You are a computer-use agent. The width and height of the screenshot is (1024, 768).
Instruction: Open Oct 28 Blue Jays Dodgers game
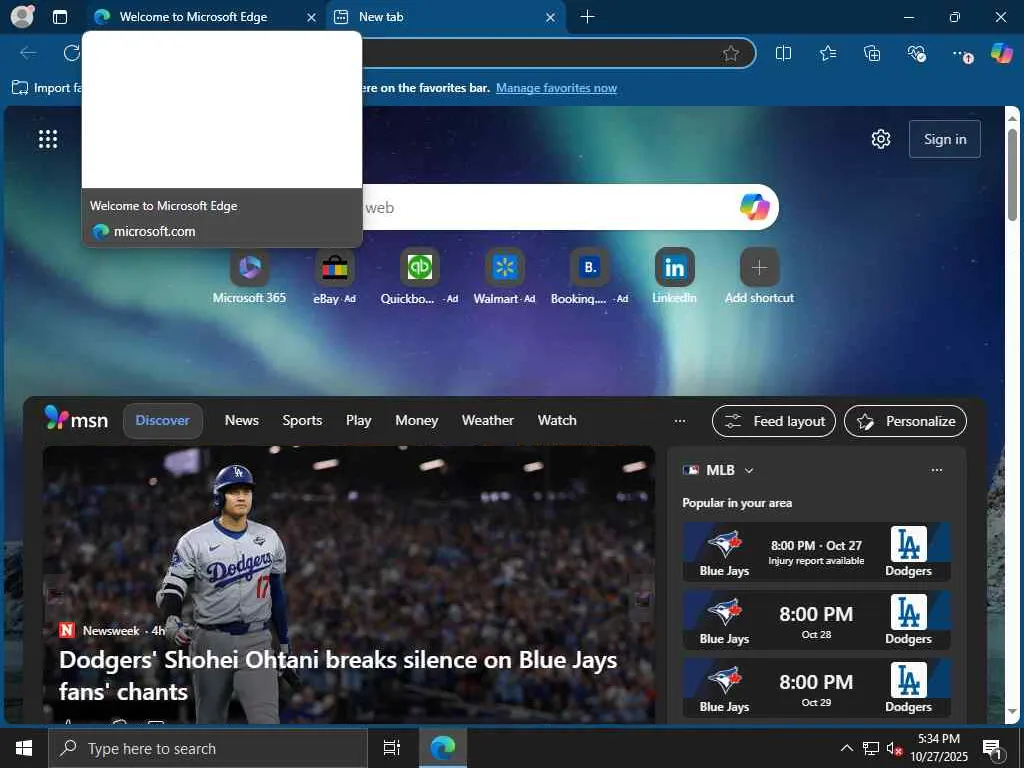click(x=816, y=620)
